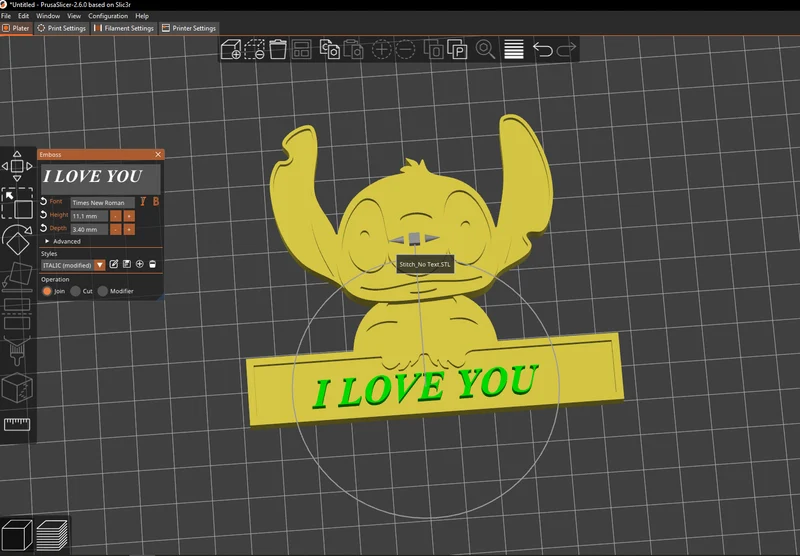Switch to sliced layers preview view
The image size is (800, 556).
[52, 535]
